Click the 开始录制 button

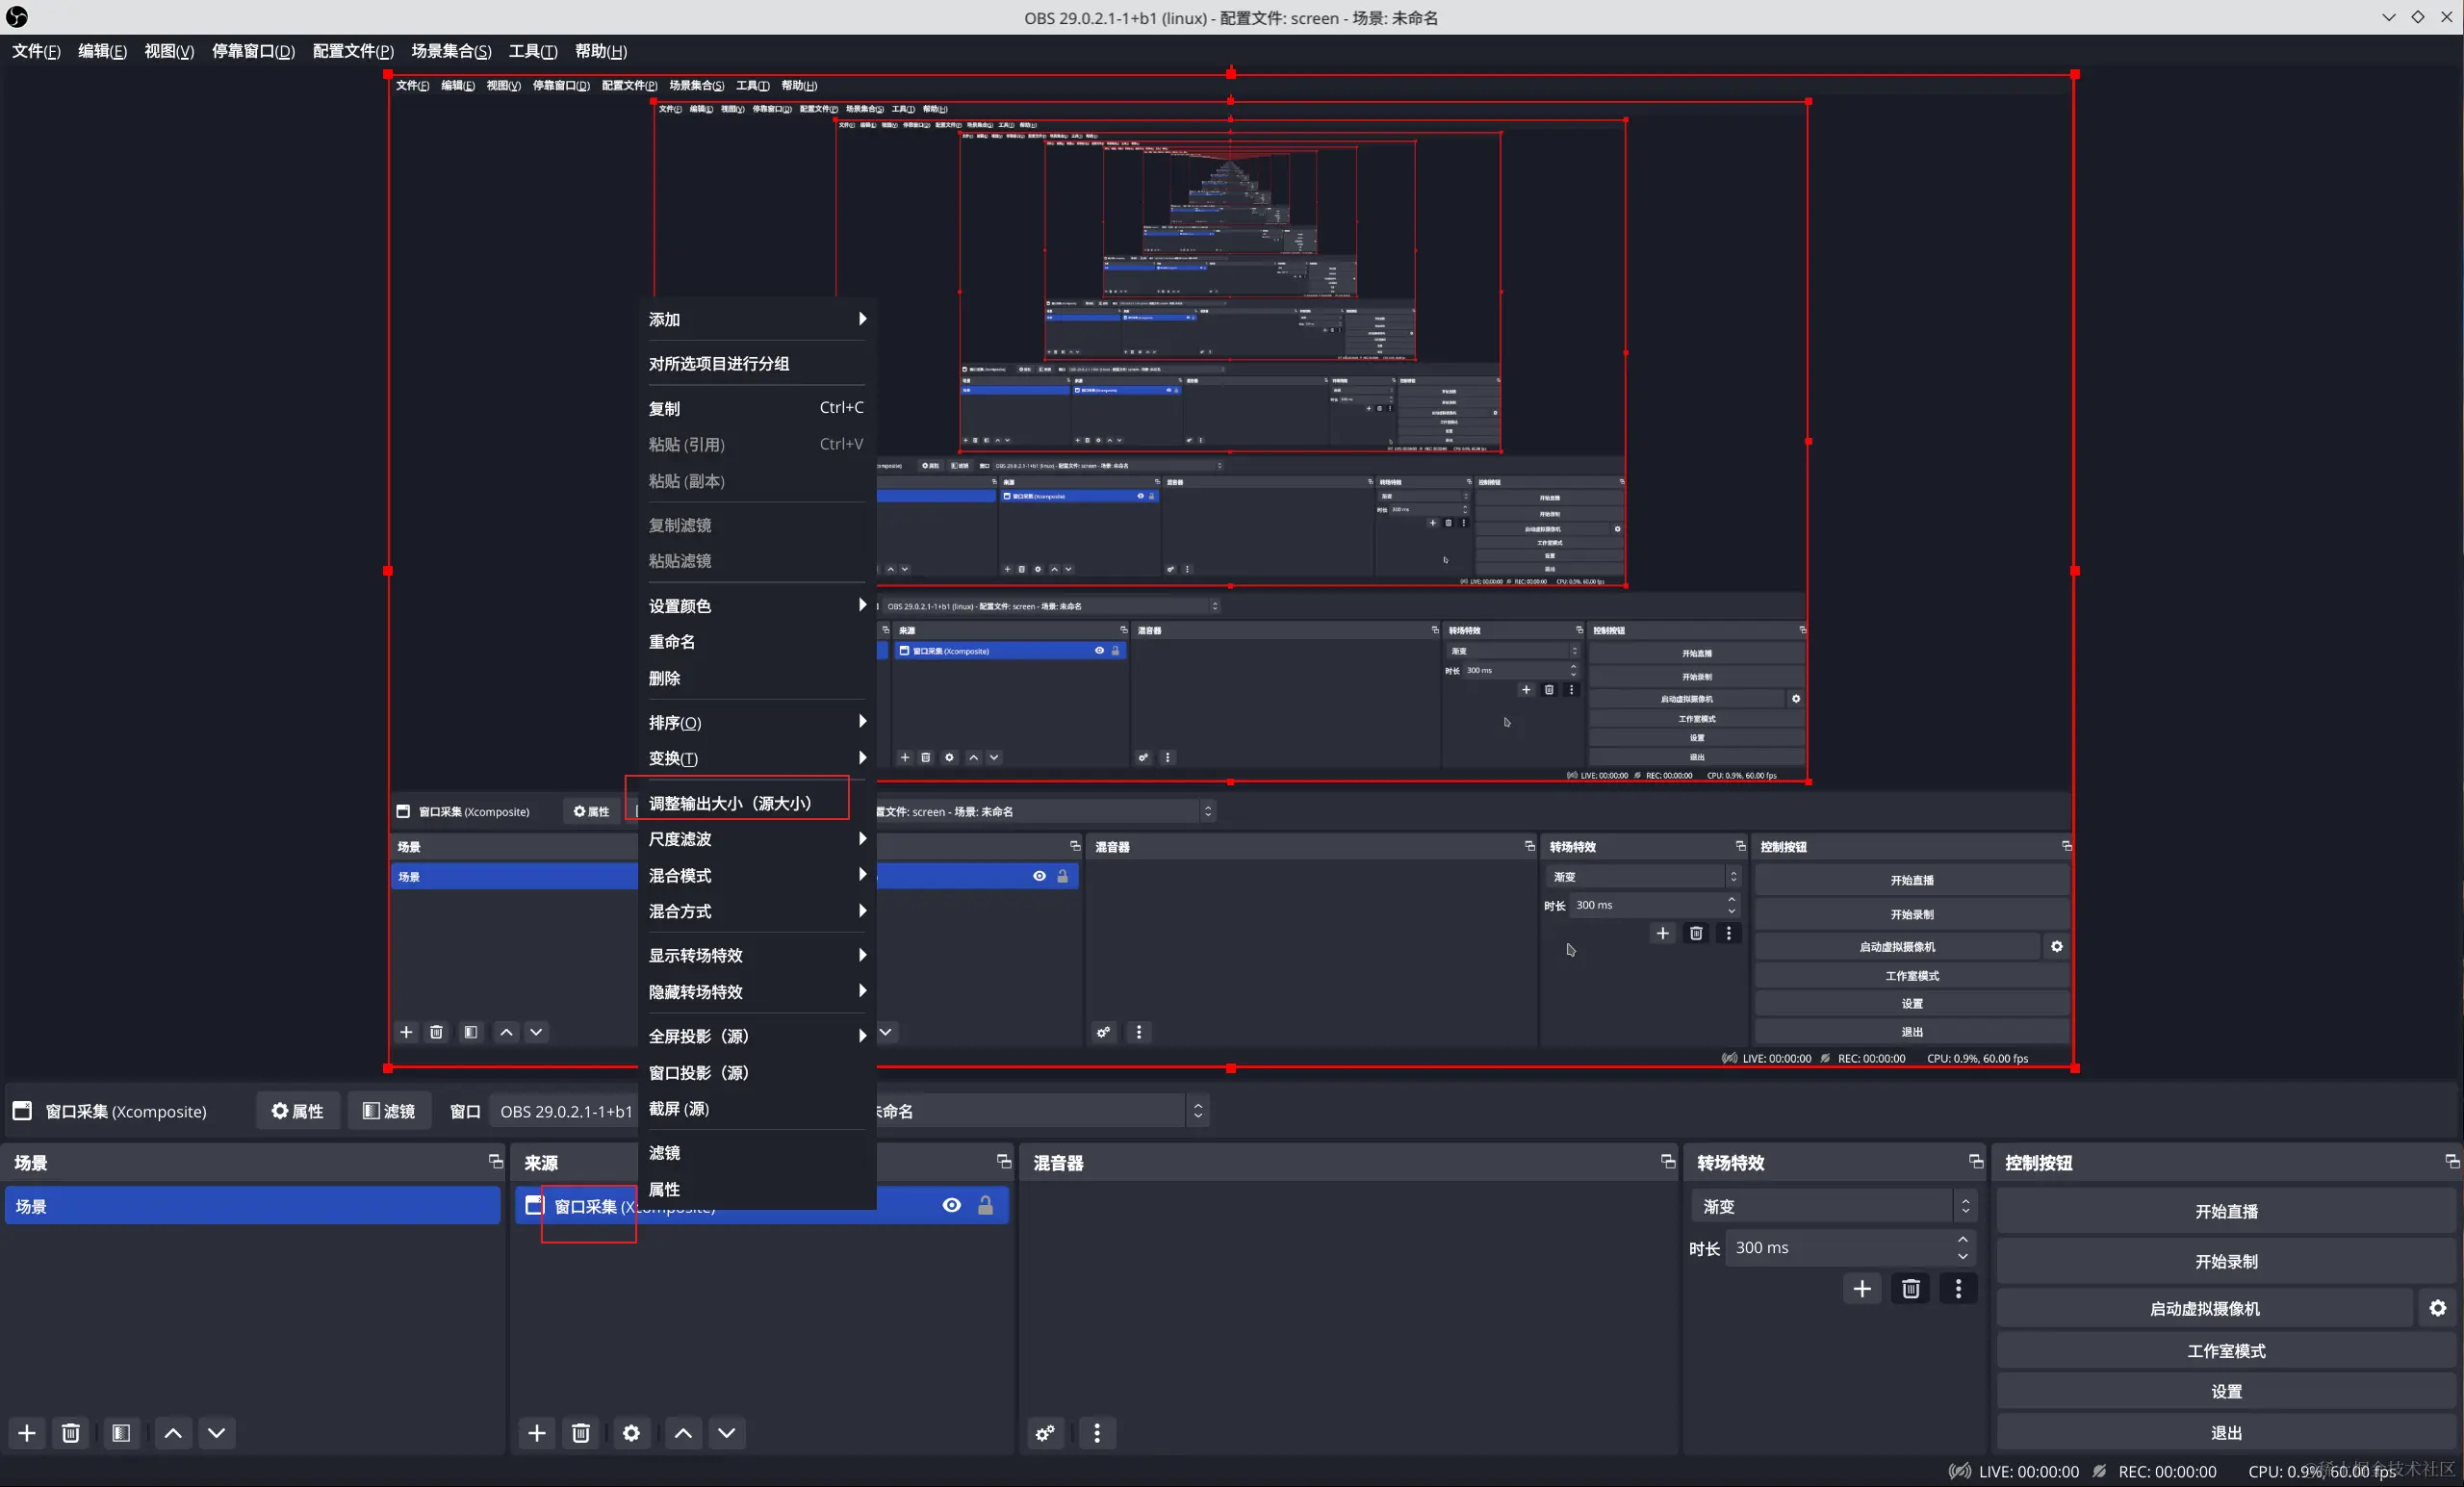[x=2226, y=1261]
